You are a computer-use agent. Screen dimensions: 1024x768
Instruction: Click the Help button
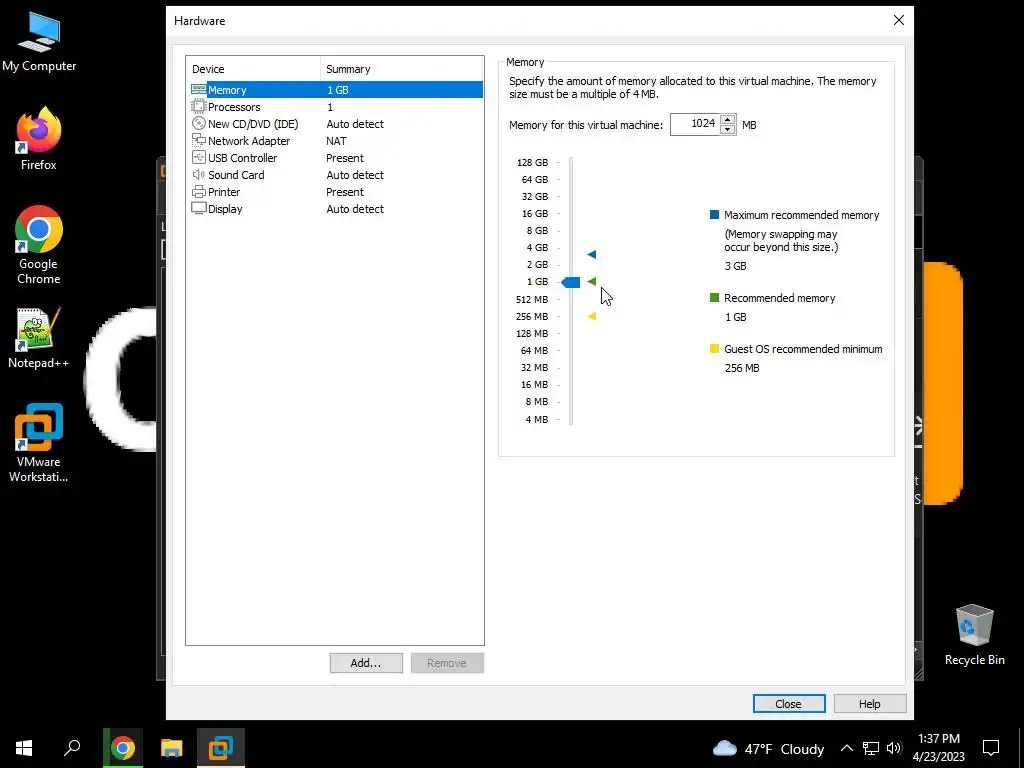869,704
